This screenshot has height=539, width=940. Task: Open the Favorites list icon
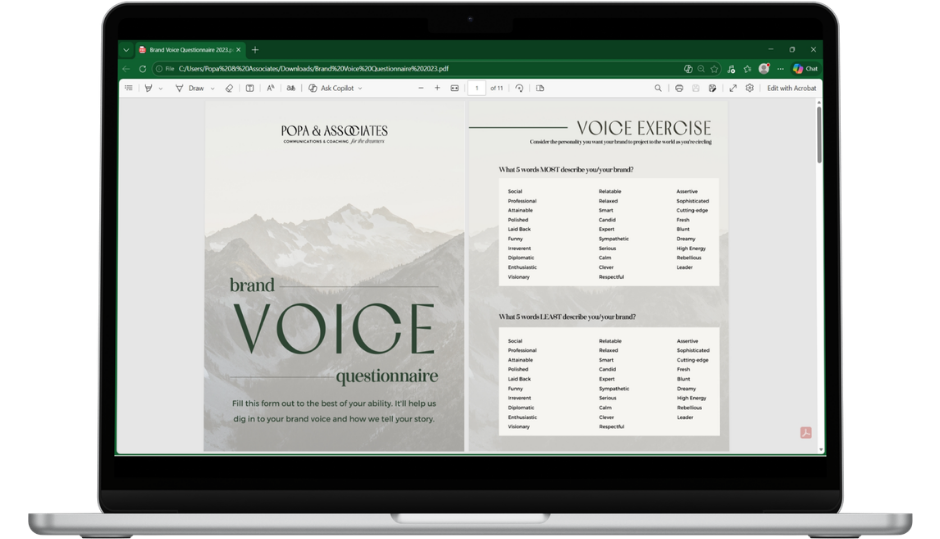coord(747,69)
